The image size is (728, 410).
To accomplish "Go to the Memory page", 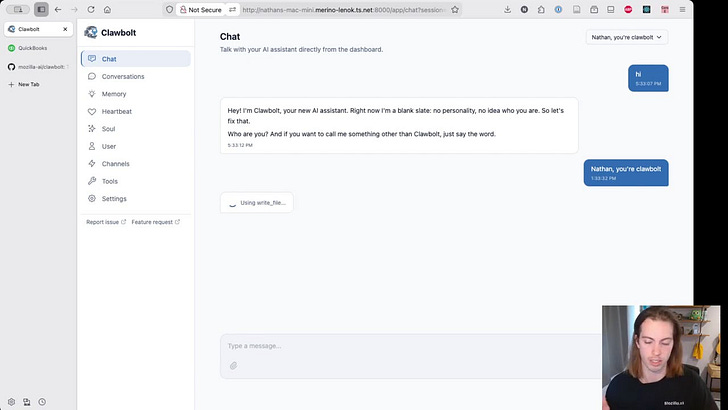I will [x=136, y=94].
